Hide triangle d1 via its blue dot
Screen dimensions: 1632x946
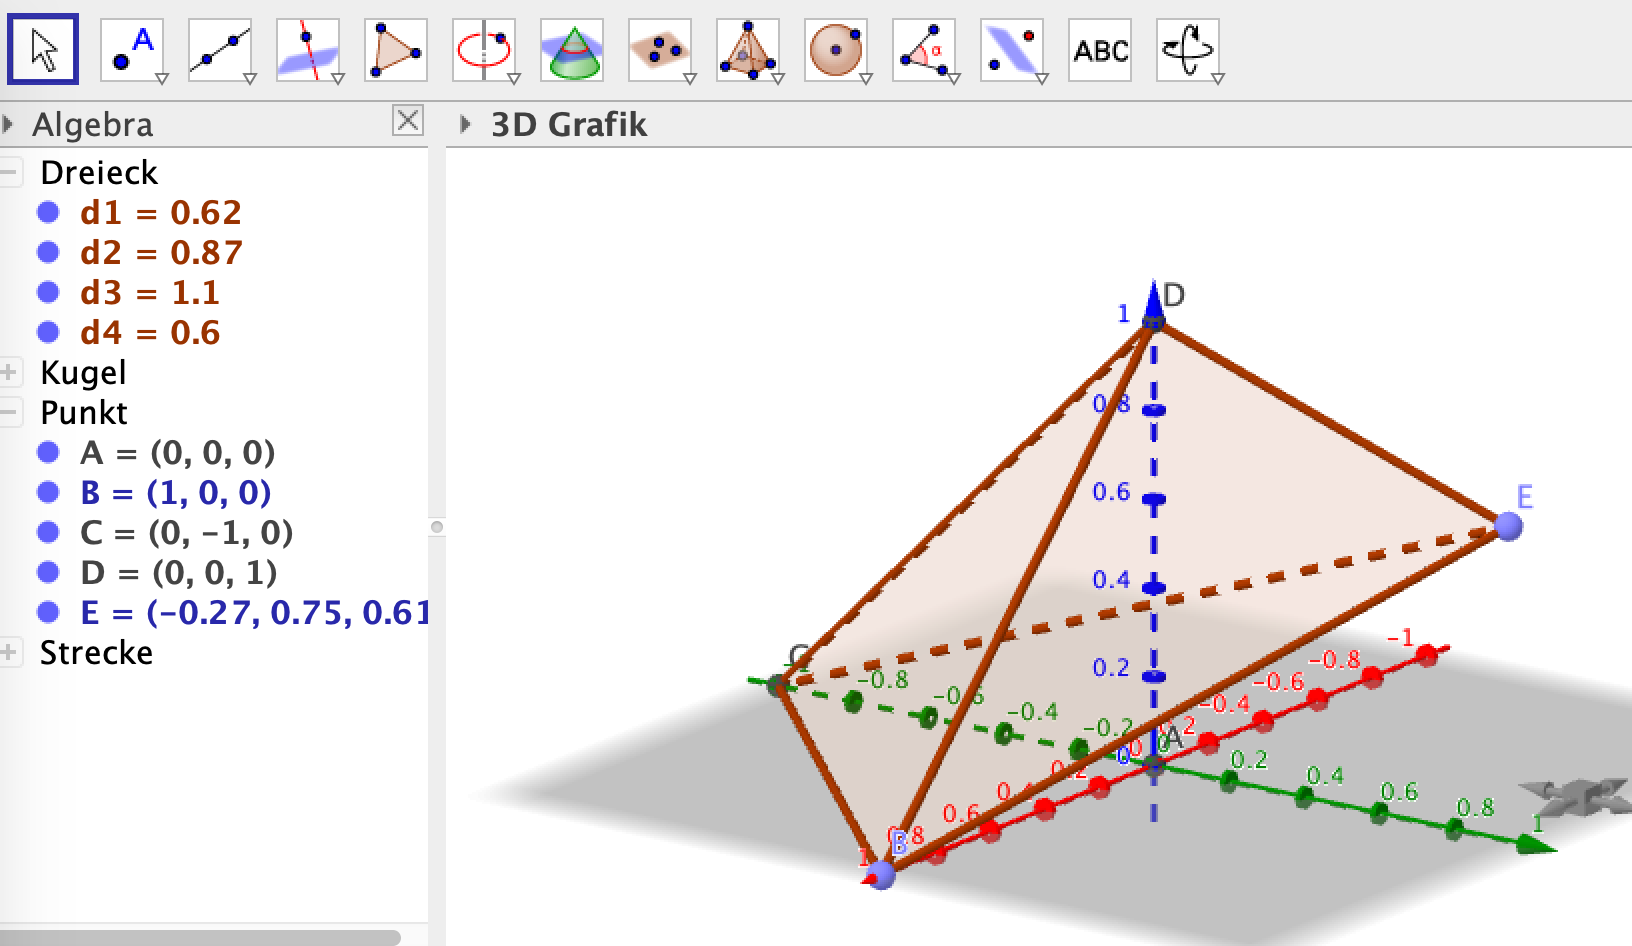47,212
